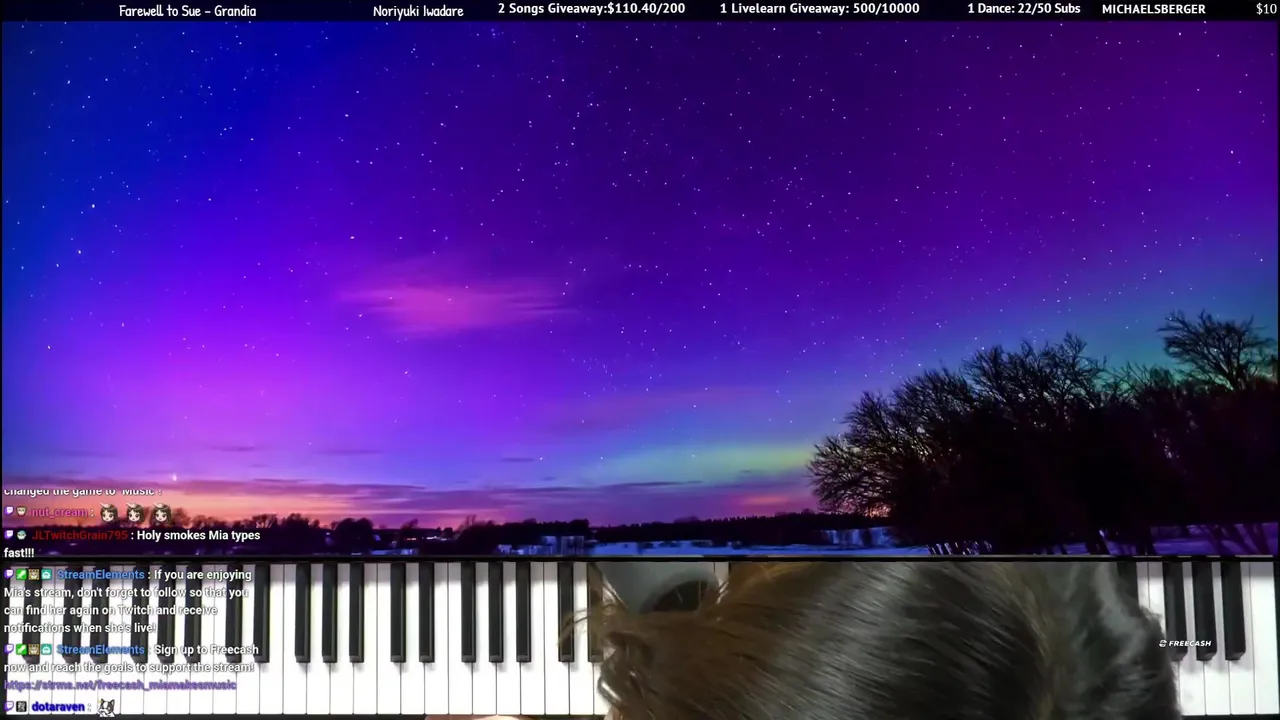Click the Twitch badge on the StreamElements follow-reminder message

click(9, 575)
